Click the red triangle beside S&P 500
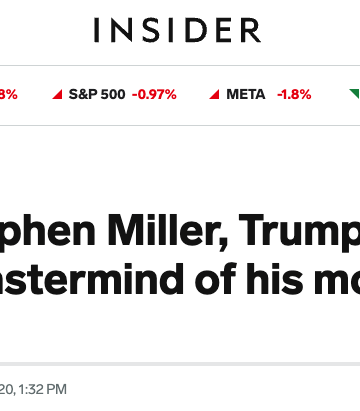 coord(57,95)
